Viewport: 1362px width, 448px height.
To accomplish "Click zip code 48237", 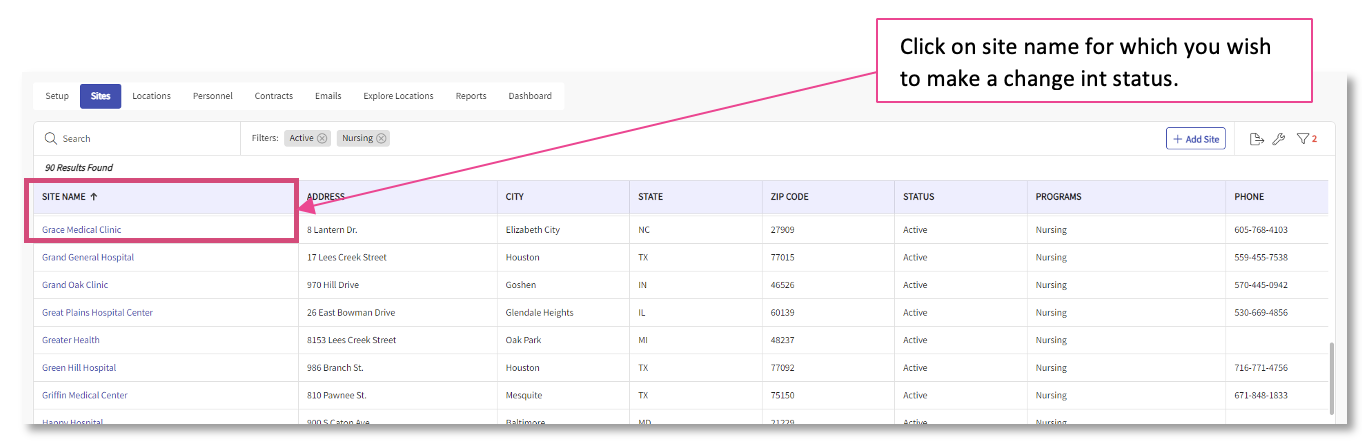I will pyautogui.click(x=783, y=340).
